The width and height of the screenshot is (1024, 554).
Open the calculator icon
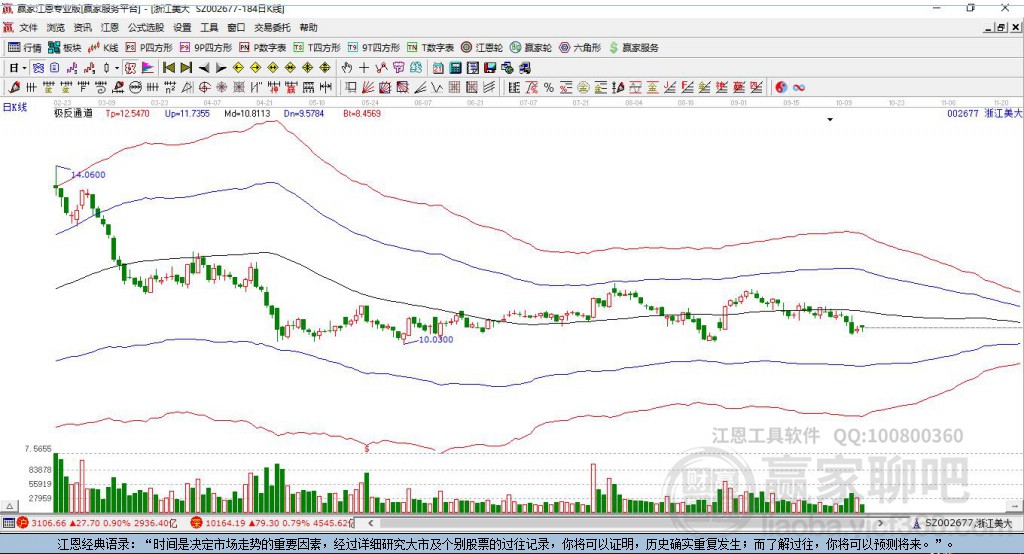tap(455, 68)
